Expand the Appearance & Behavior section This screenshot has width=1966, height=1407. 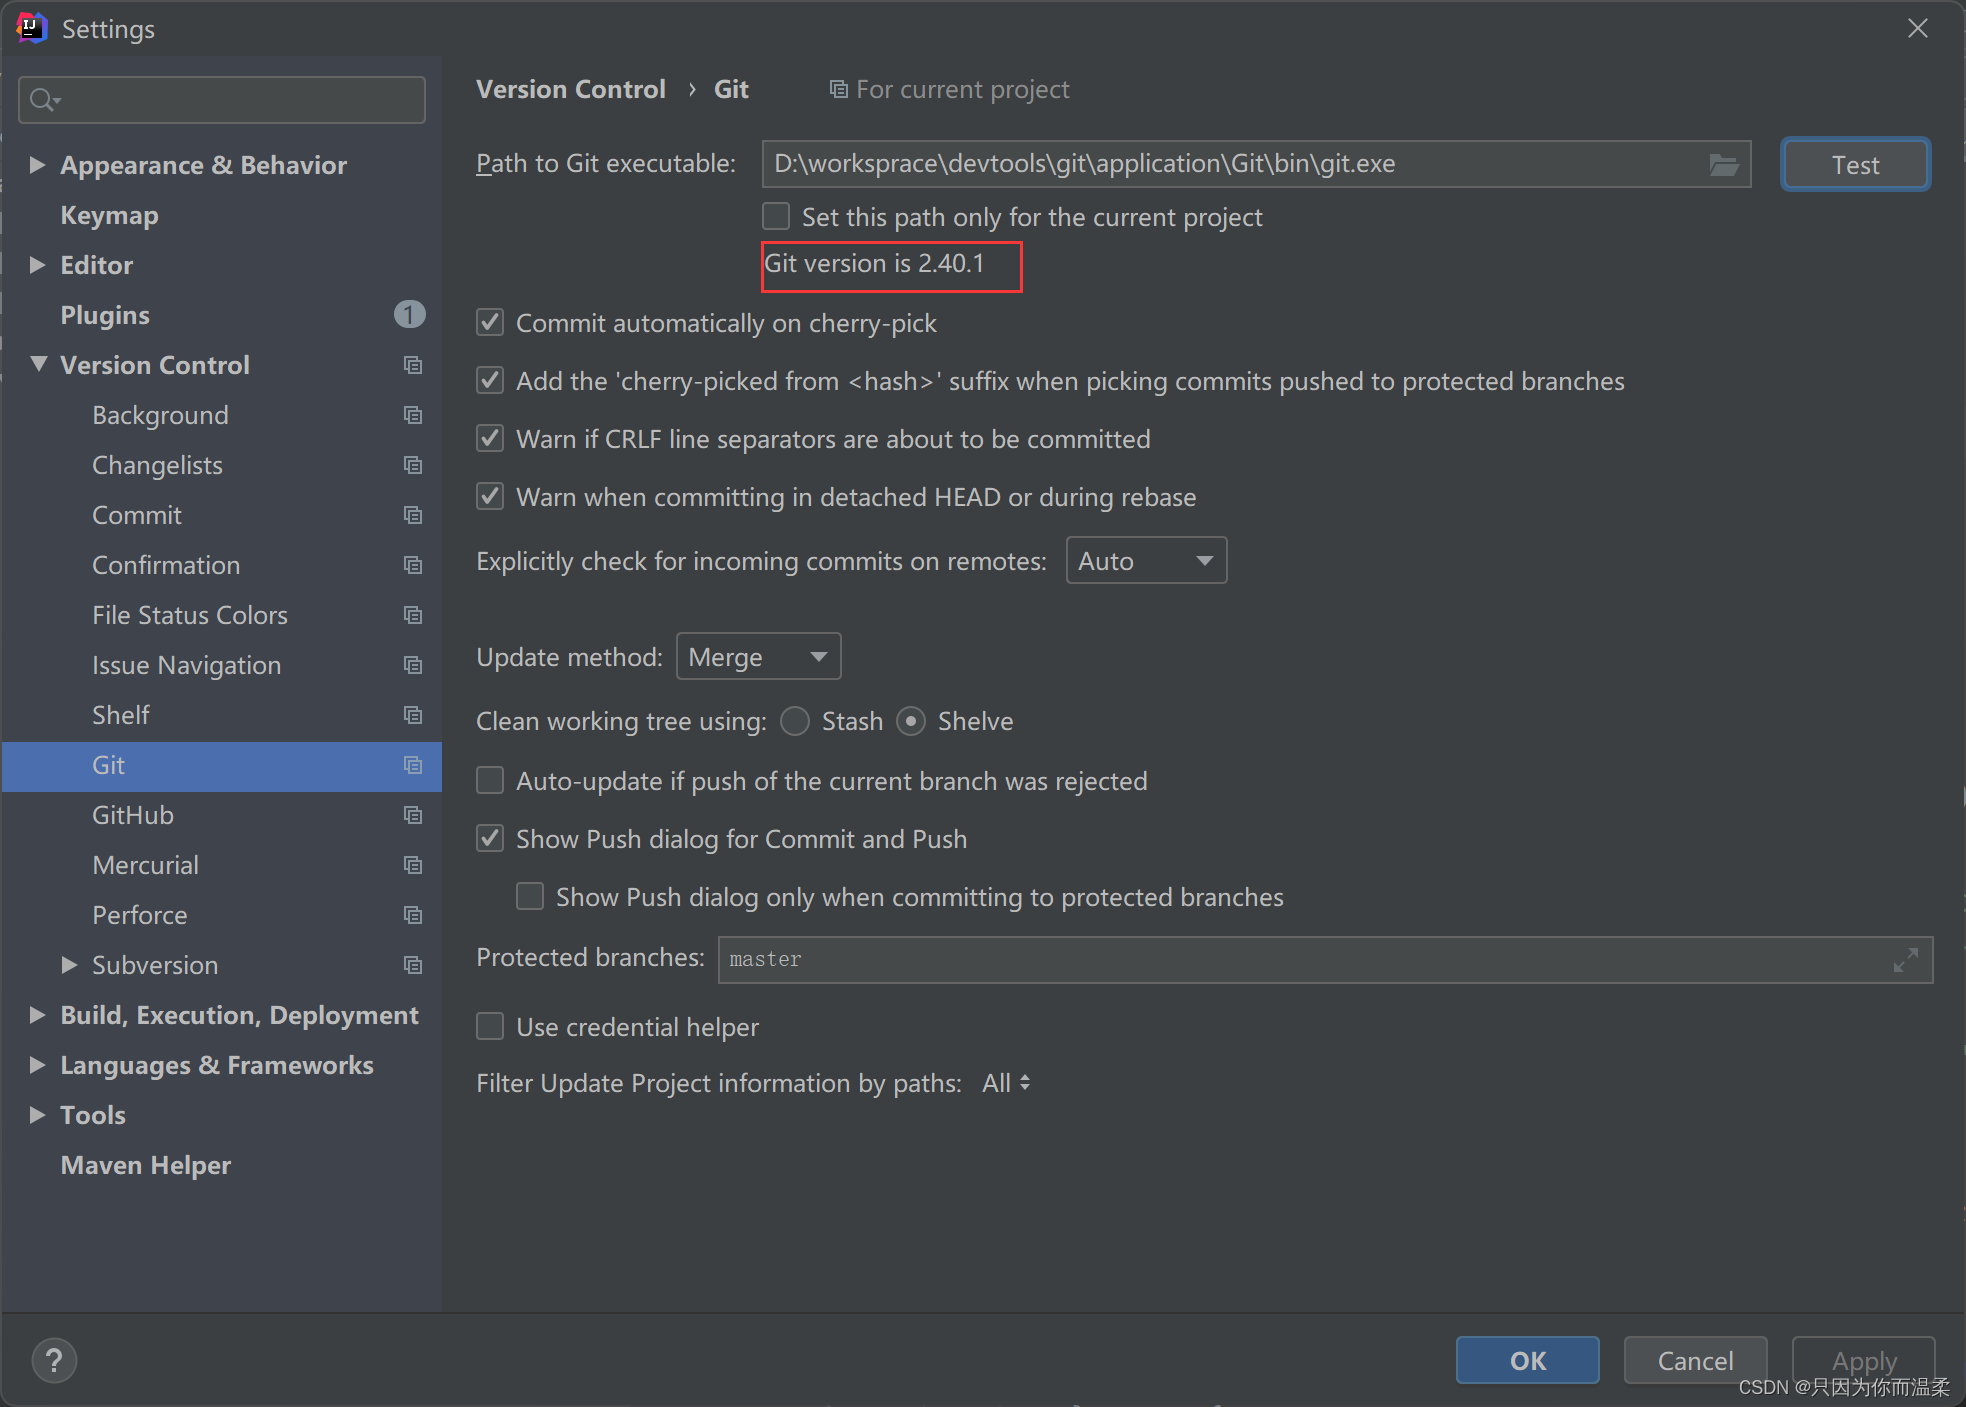click(38, 165)
